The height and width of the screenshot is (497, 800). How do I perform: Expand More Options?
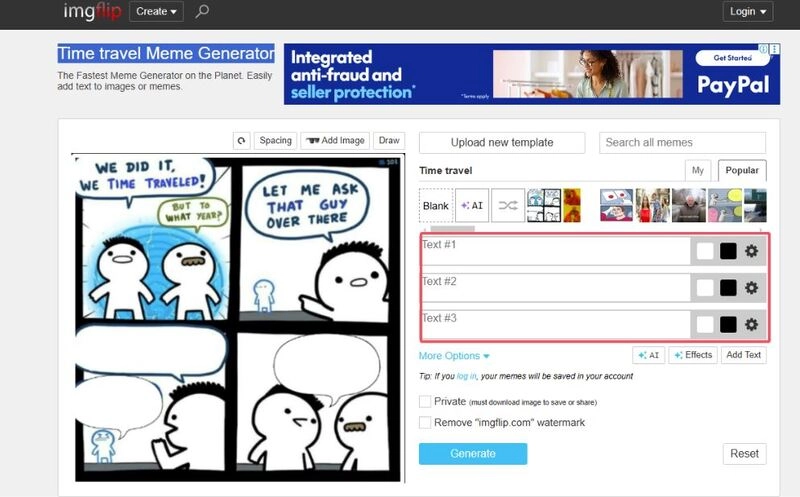click(x=454, y=356)
